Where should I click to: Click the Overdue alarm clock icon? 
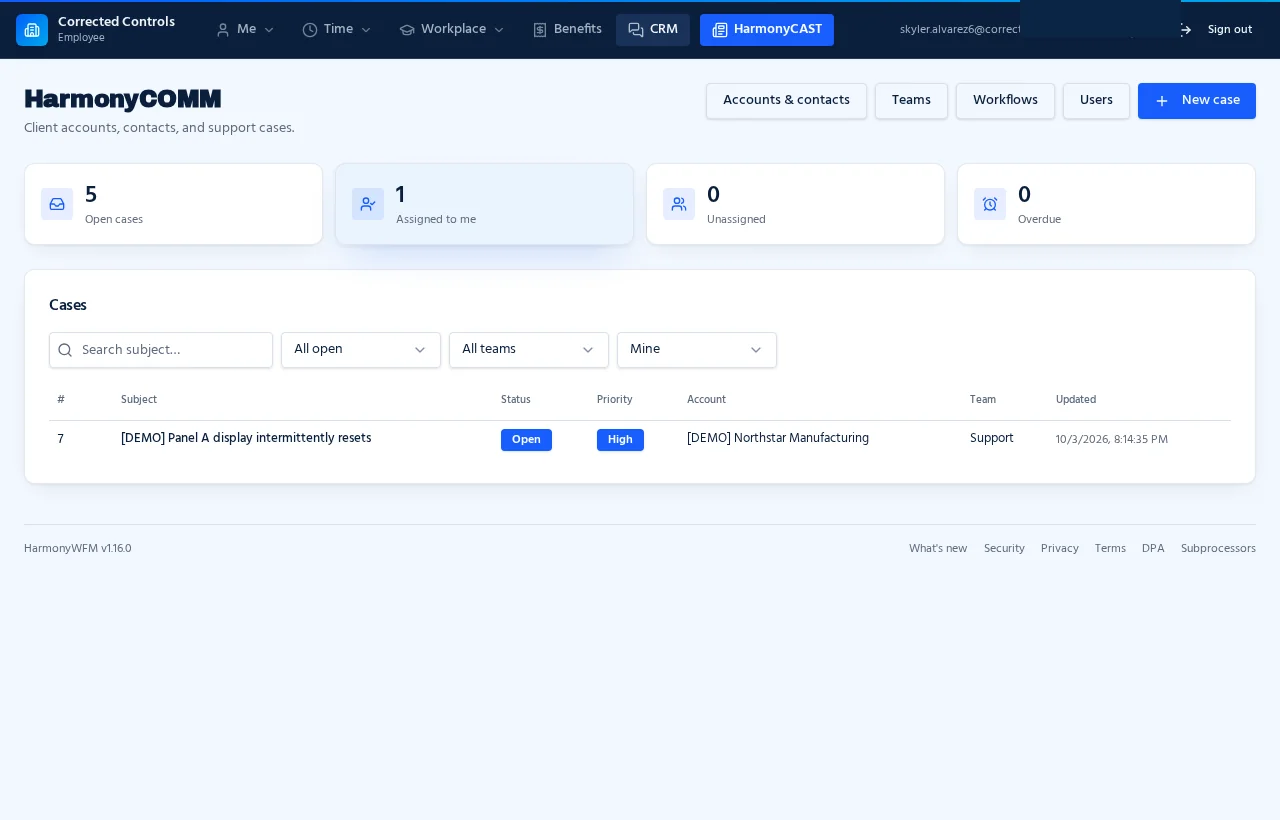click(990, 204)
